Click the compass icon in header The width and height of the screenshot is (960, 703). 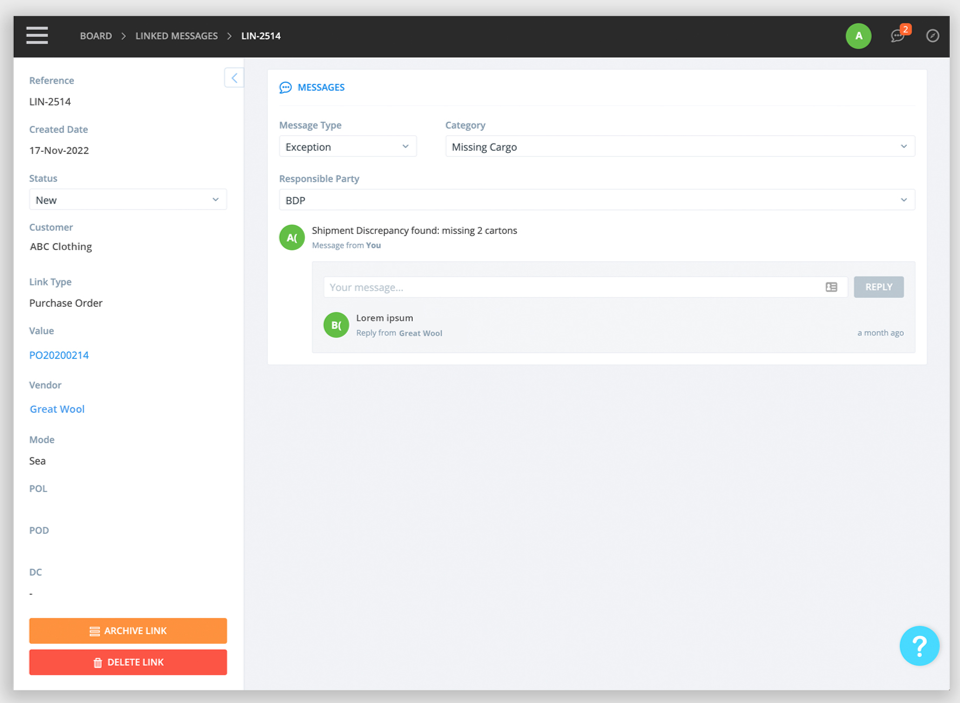(x=932, y=36)
